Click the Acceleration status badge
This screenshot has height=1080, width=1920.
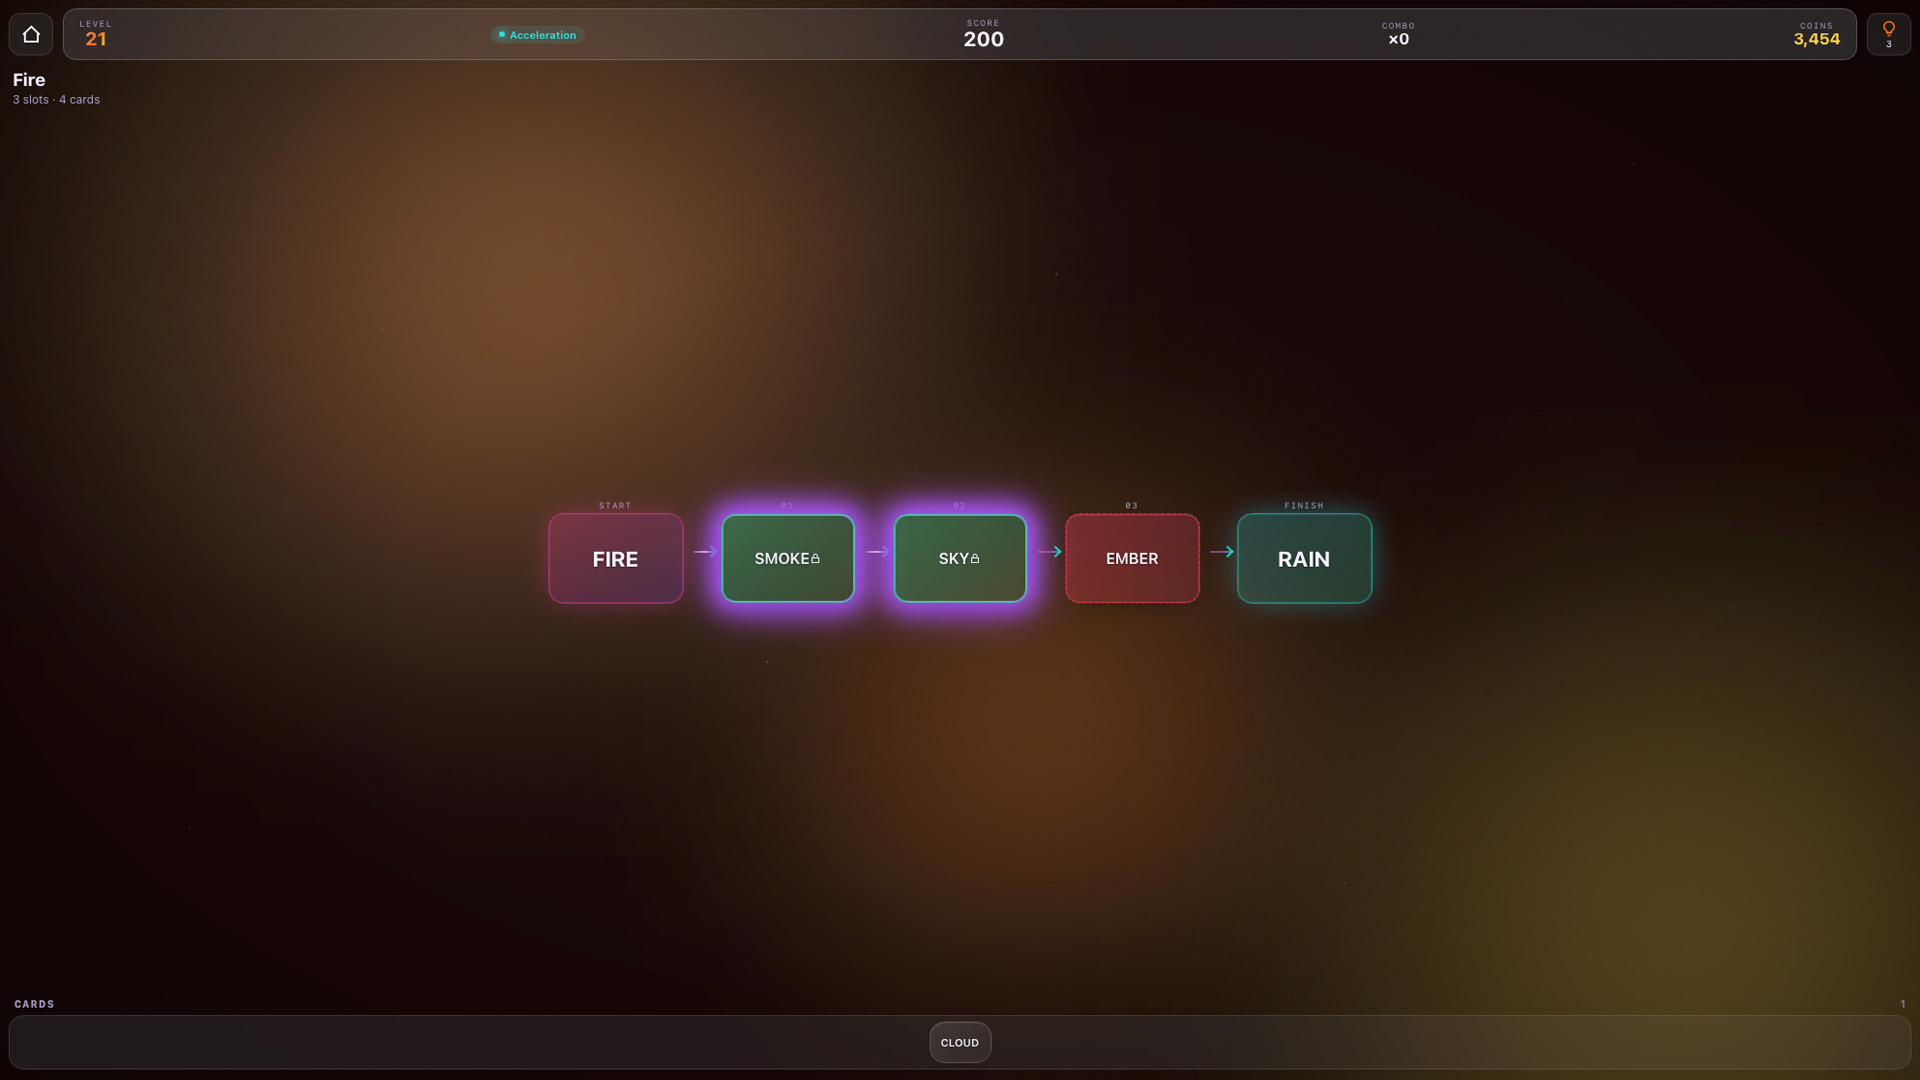(x=537, y=35)
